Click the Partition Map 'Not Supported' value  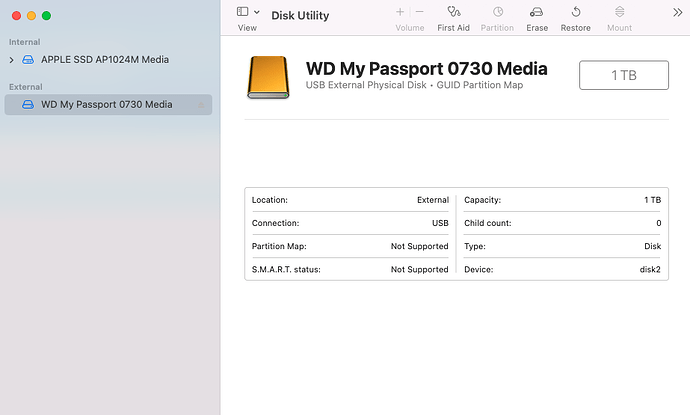pyautogui.click(x=419, y=246)
